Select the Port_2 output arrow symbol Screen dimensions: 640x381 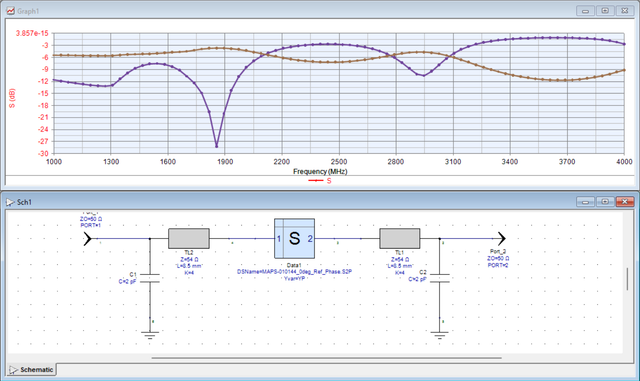502,238
